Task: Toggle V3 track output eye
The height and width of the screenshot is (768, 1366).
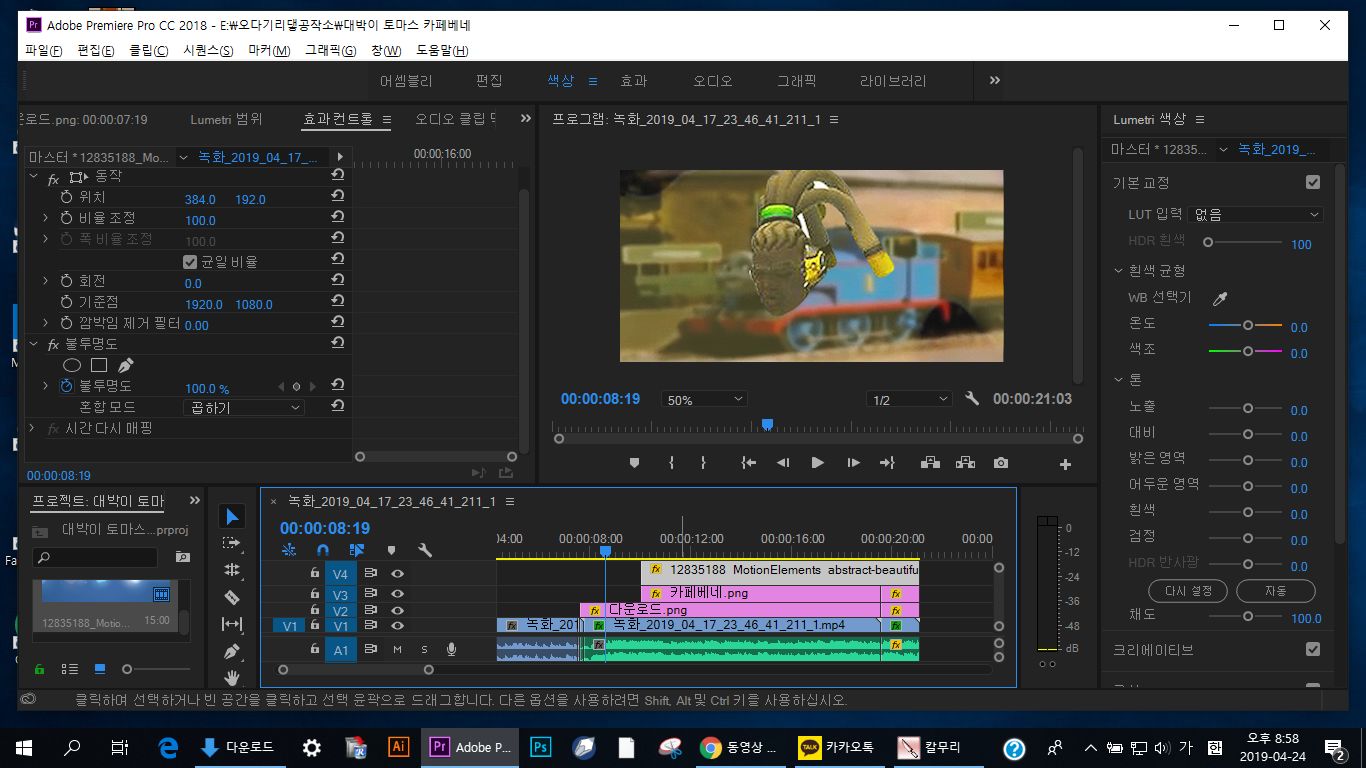Action: (397, 593)
